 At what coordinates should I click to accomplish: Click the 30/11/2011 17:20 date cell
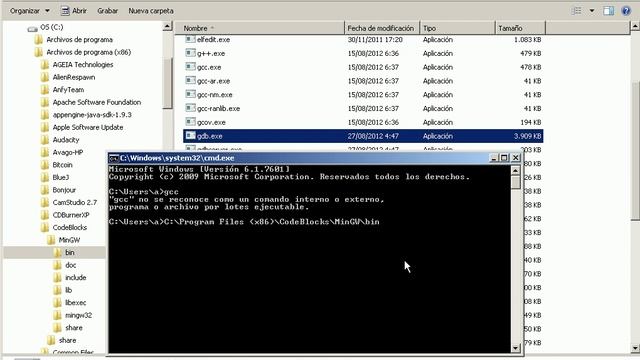point(375,40)
